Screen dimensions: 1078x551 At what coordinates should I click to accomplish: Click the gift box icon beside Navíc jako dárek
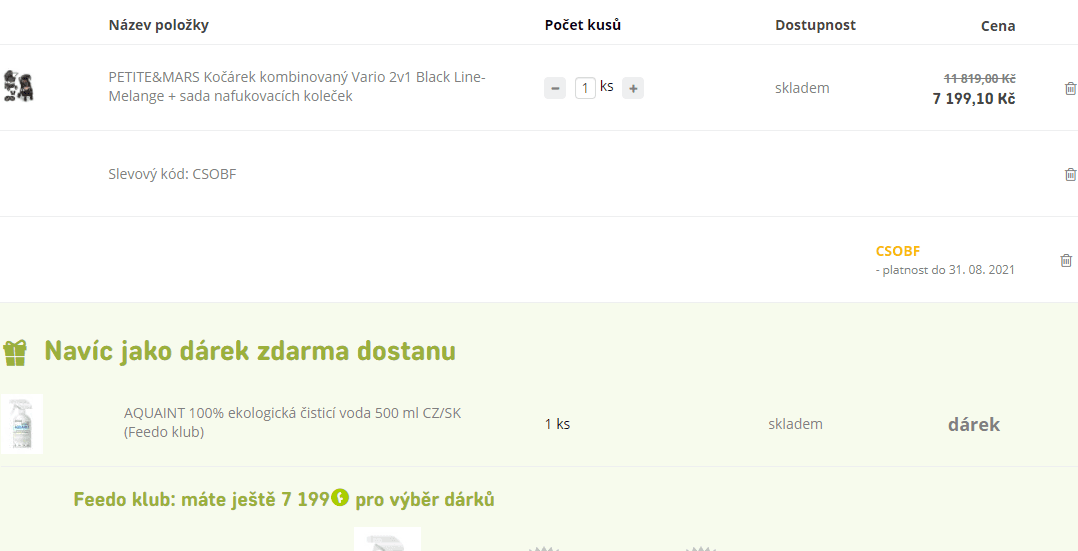point(15,352)
